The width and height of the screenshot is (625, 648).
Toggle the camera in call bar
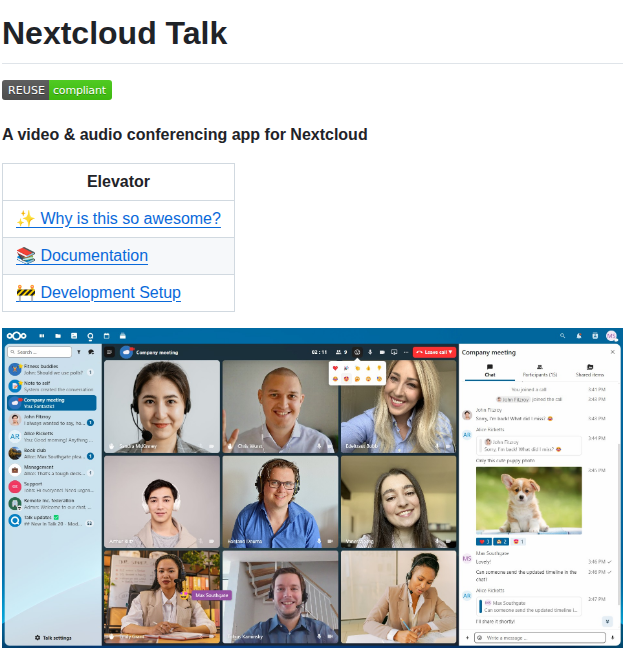coord(382,352)
